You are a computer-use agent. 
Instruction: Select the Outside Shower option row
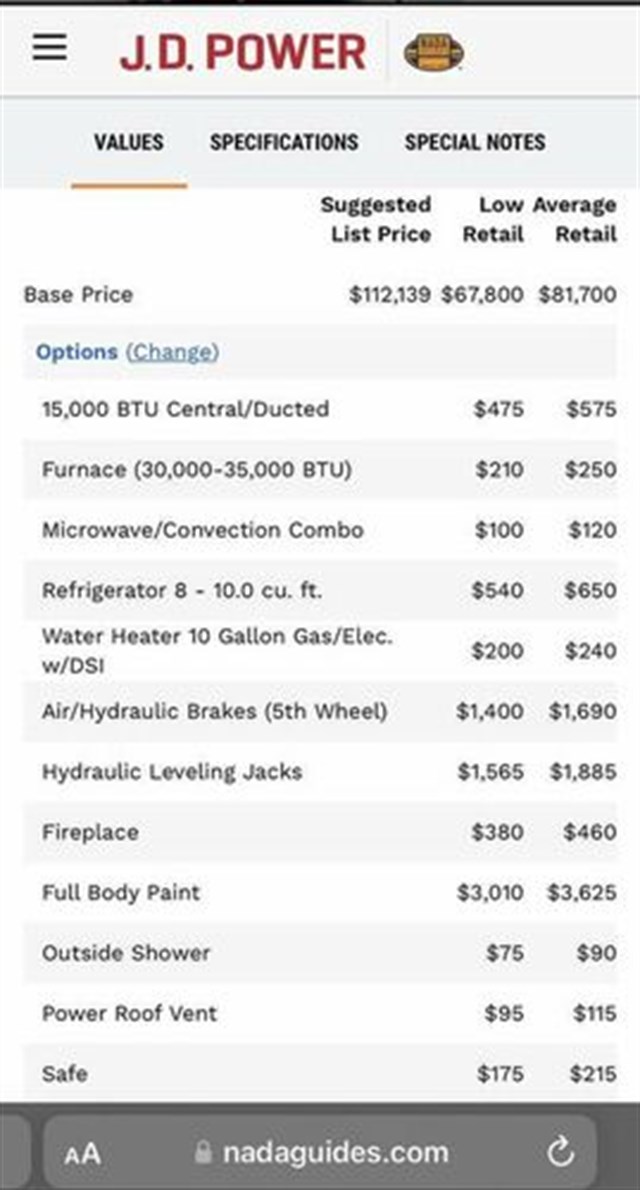click(x=126, y=953)
